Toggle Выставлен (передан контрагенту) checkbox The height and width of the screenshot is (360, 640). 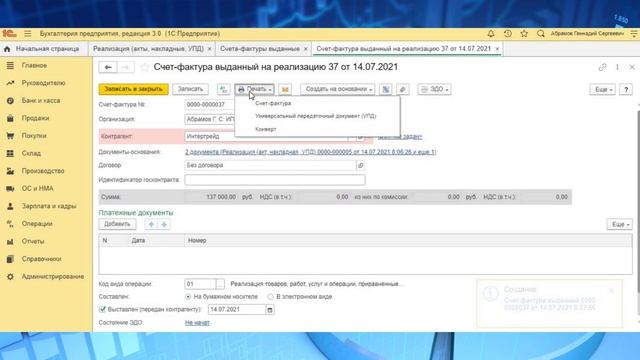pyautogui.click(x=102, y=309)
